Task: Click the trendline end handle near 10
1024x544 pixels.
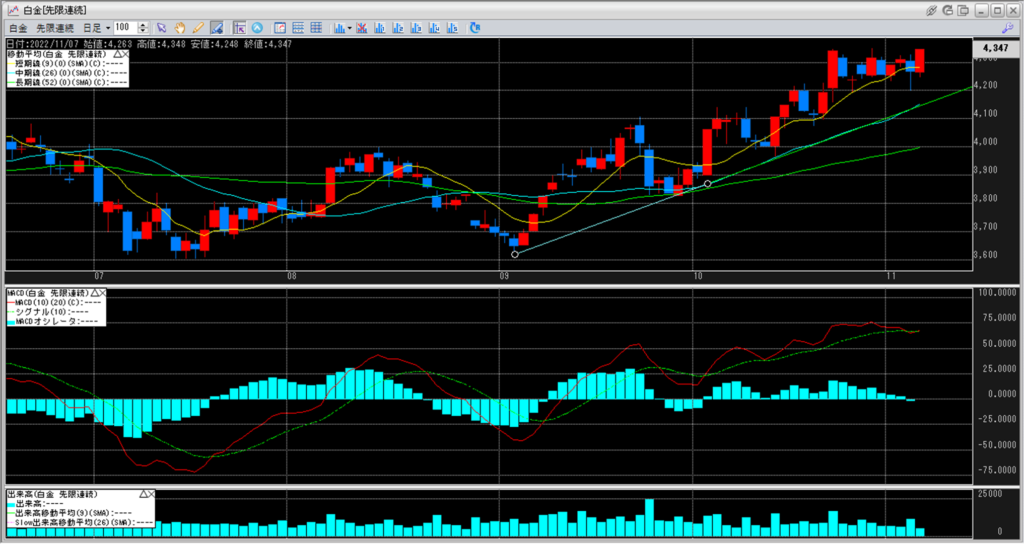Action: (707, 184)
